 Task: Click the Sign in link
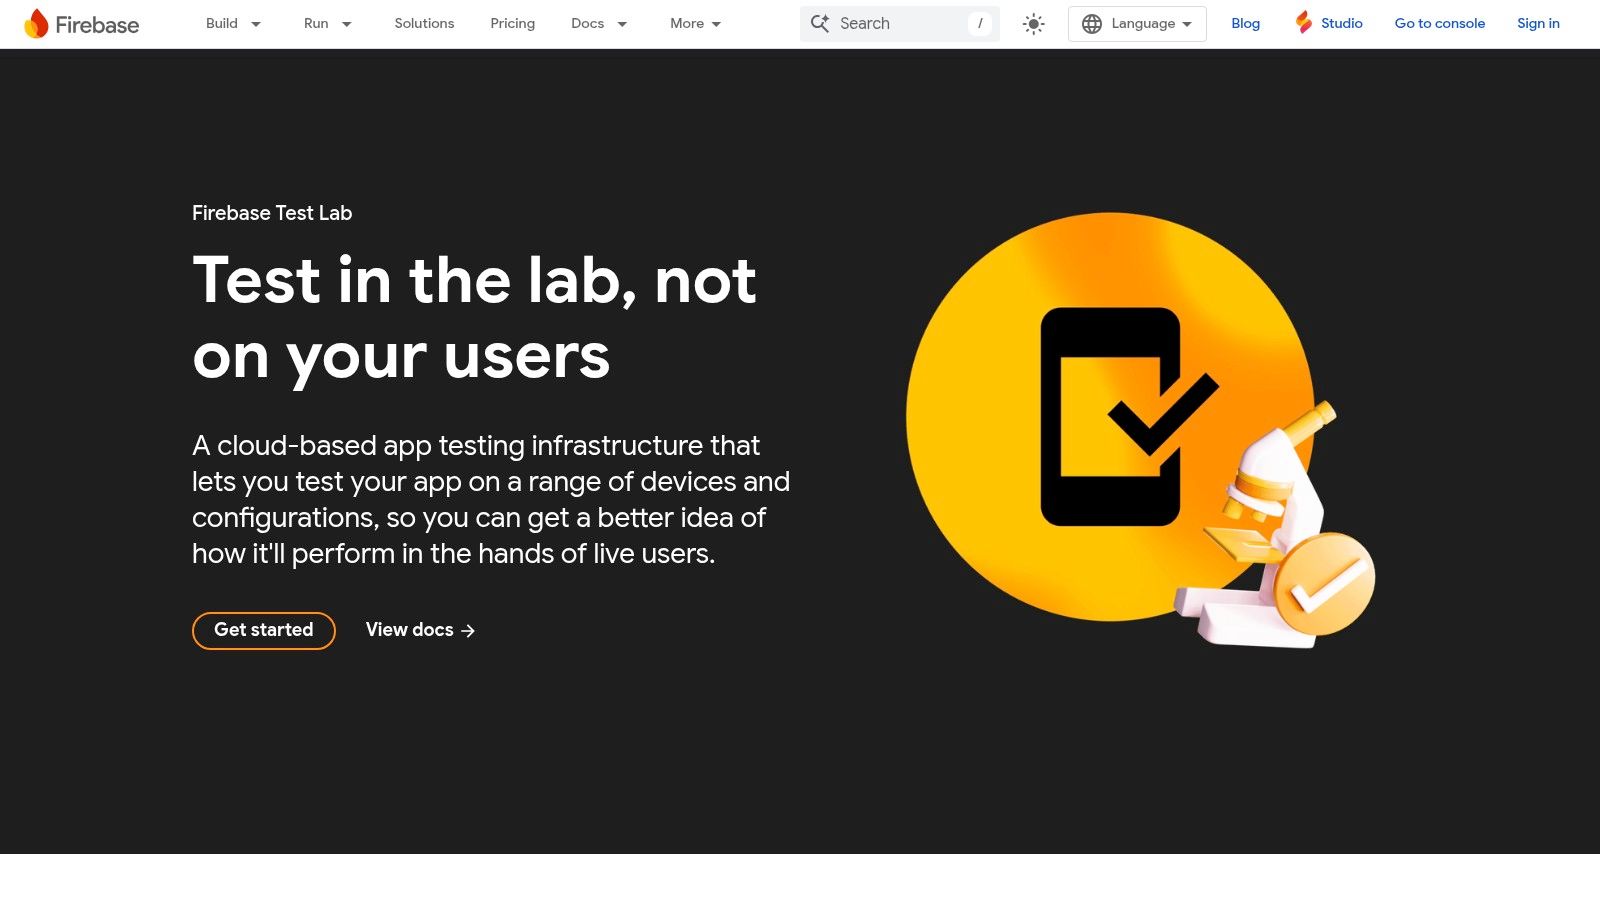click(1537, 23)
